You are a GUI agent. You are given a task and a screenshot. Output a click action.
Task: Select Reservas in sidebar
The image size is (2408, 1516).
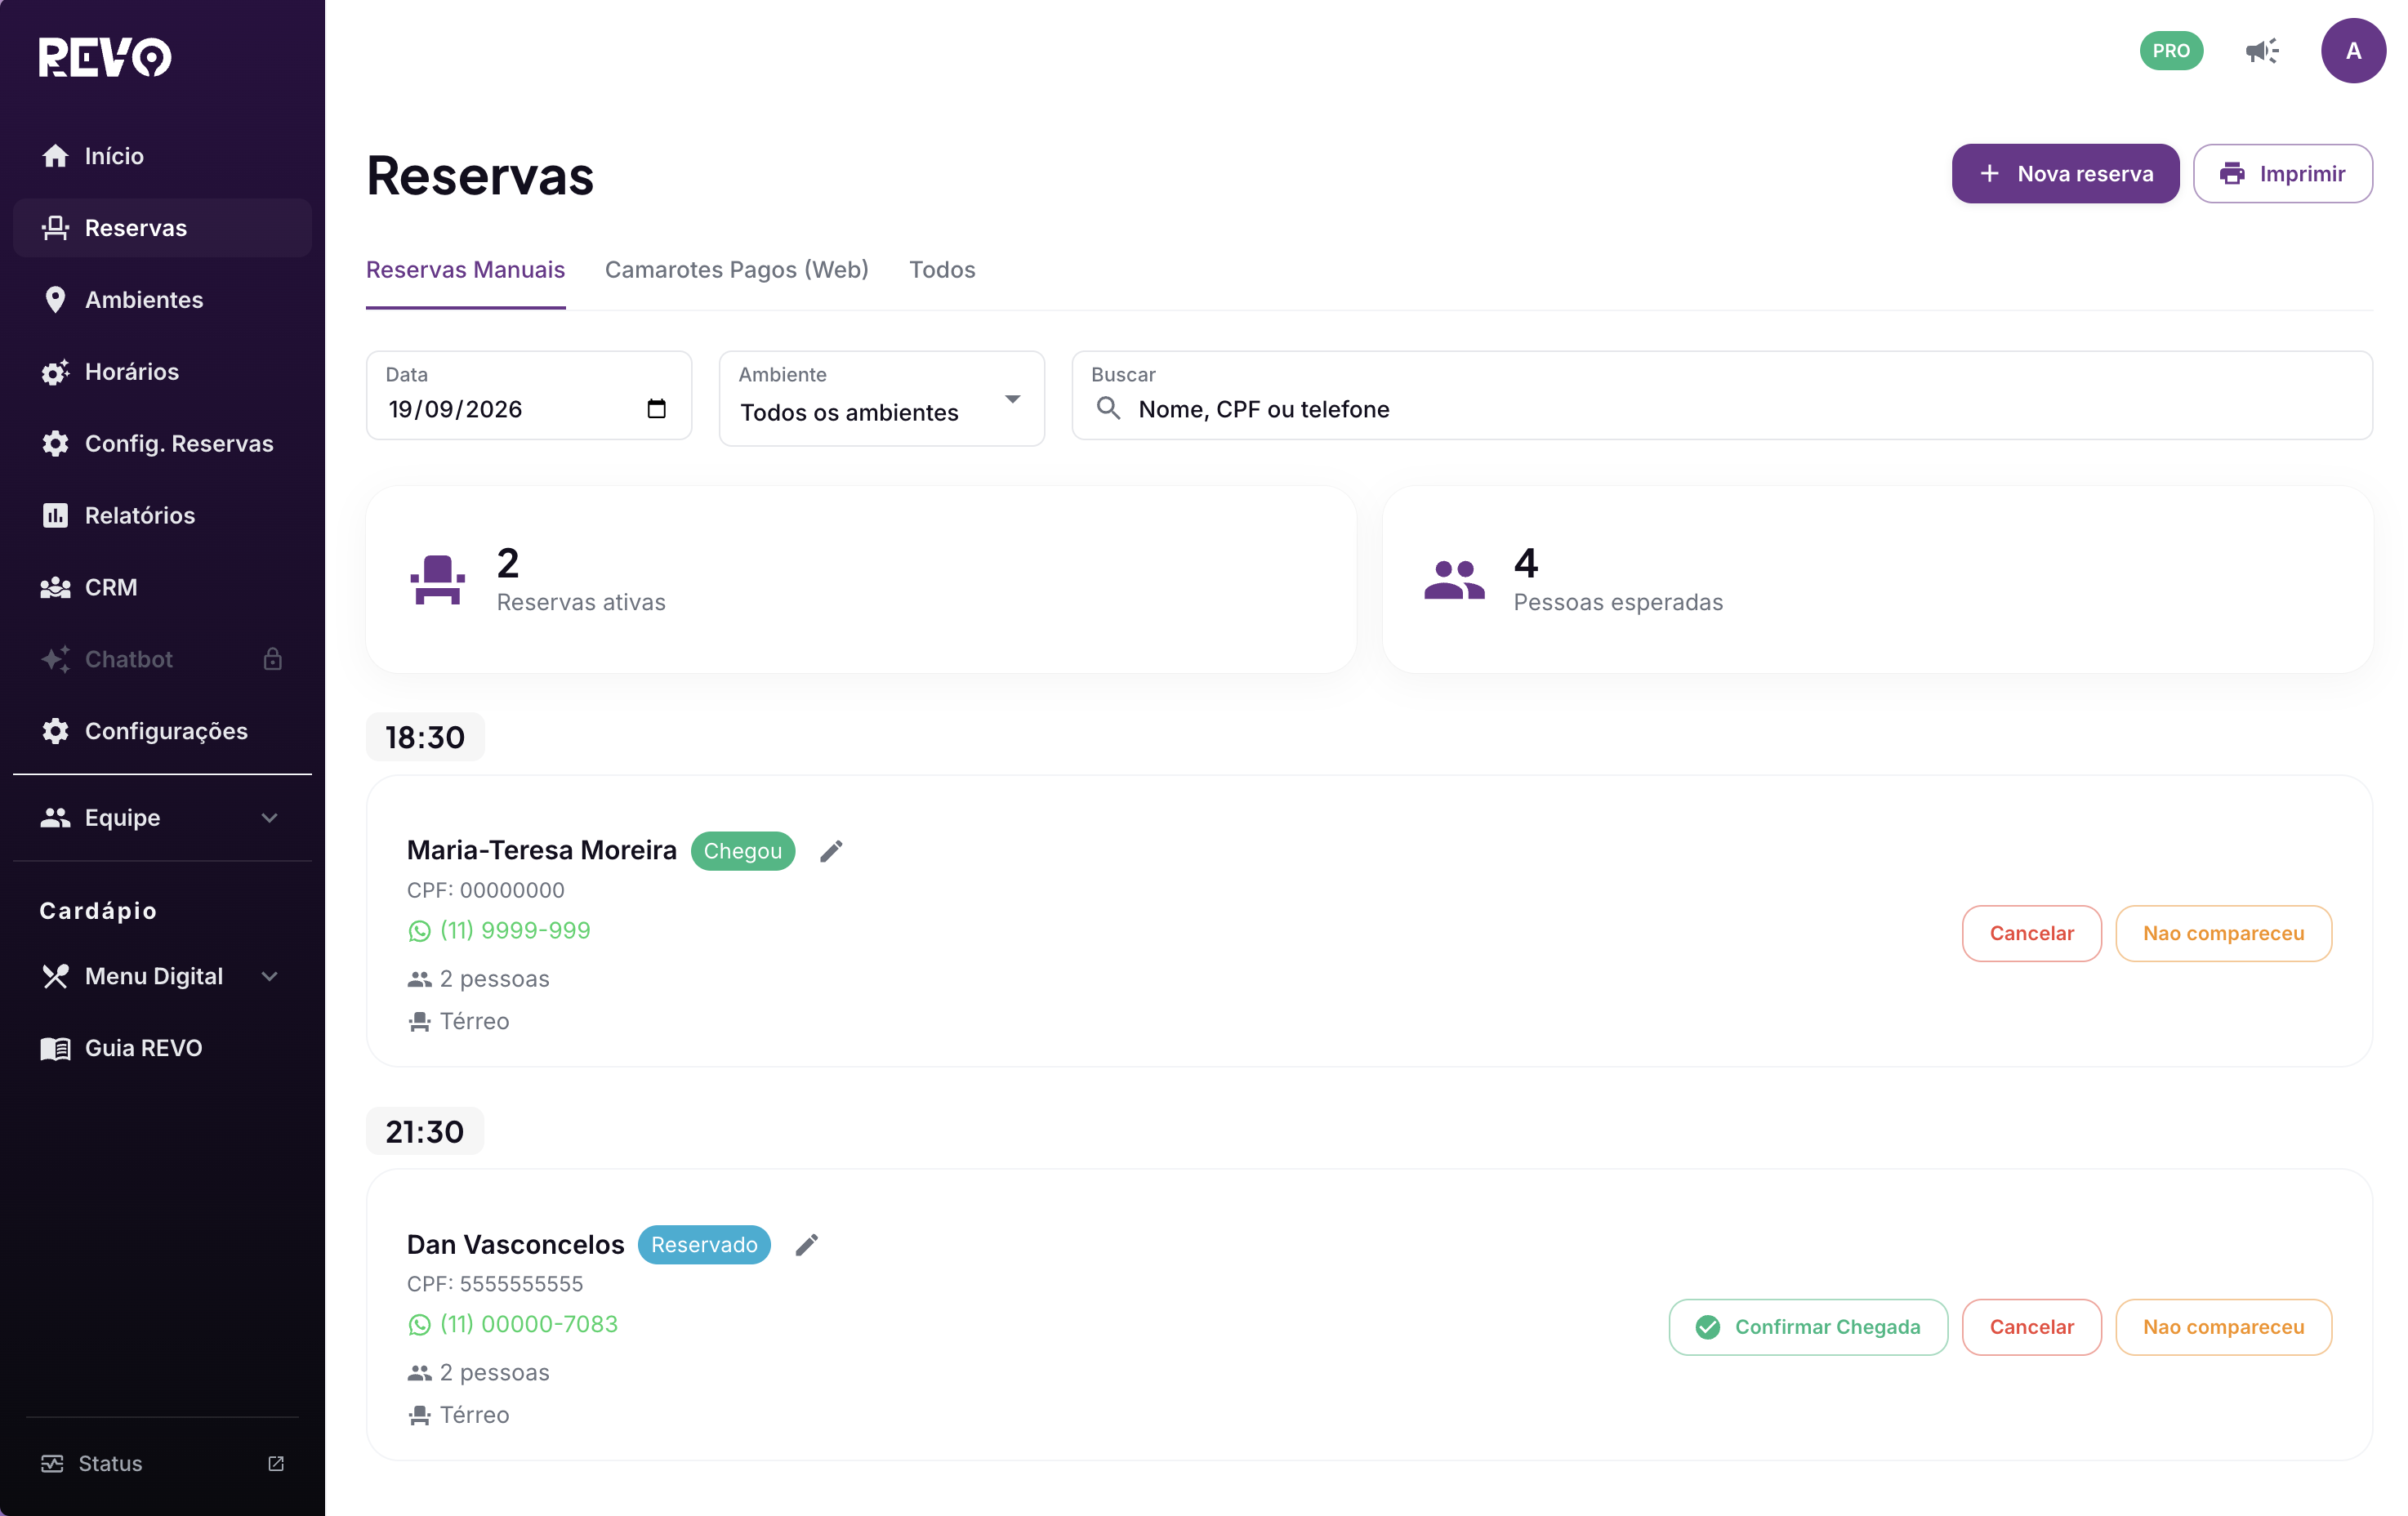(x=162, y=228)
